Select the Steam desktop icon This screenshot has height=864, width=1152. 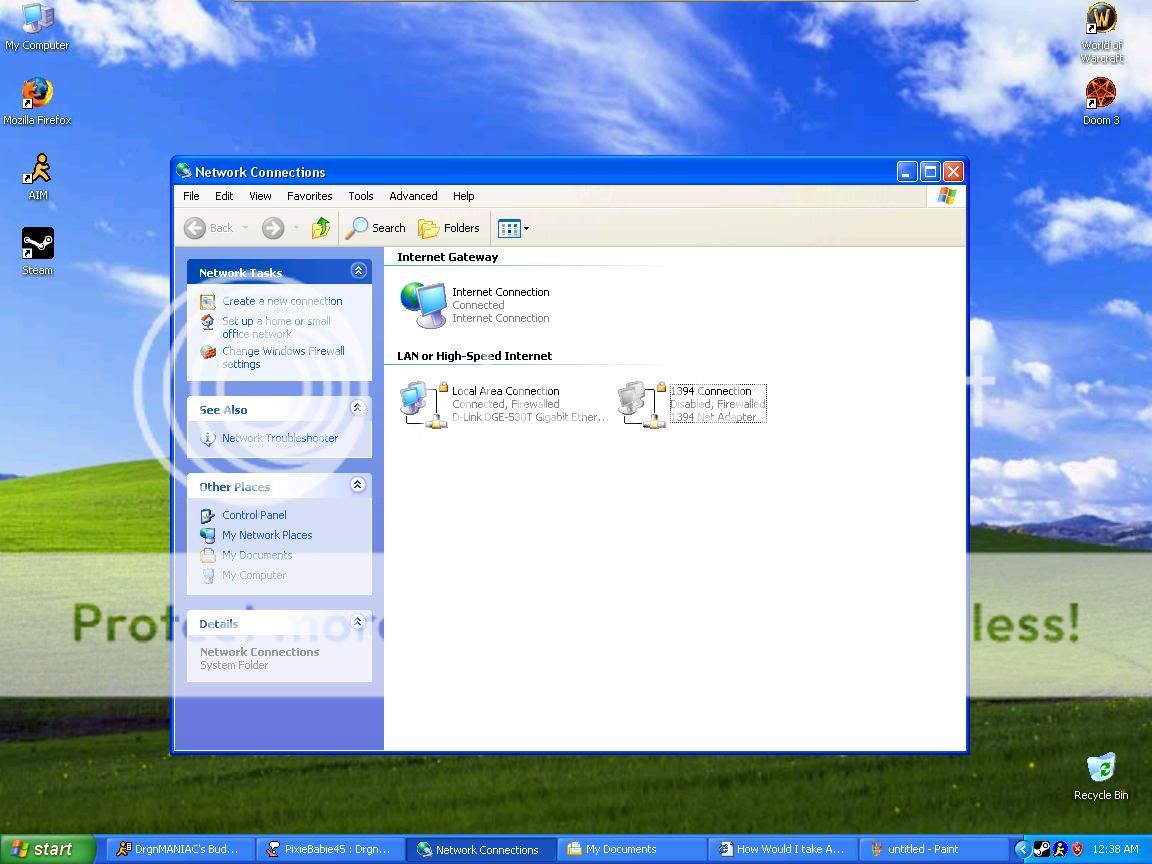[37, 251]
